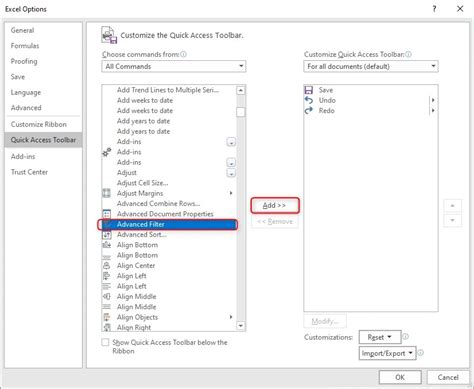The width and height of the screenshot is (474, 389).
Task: Close the Excel Options dialog
Action: point(460,9)
